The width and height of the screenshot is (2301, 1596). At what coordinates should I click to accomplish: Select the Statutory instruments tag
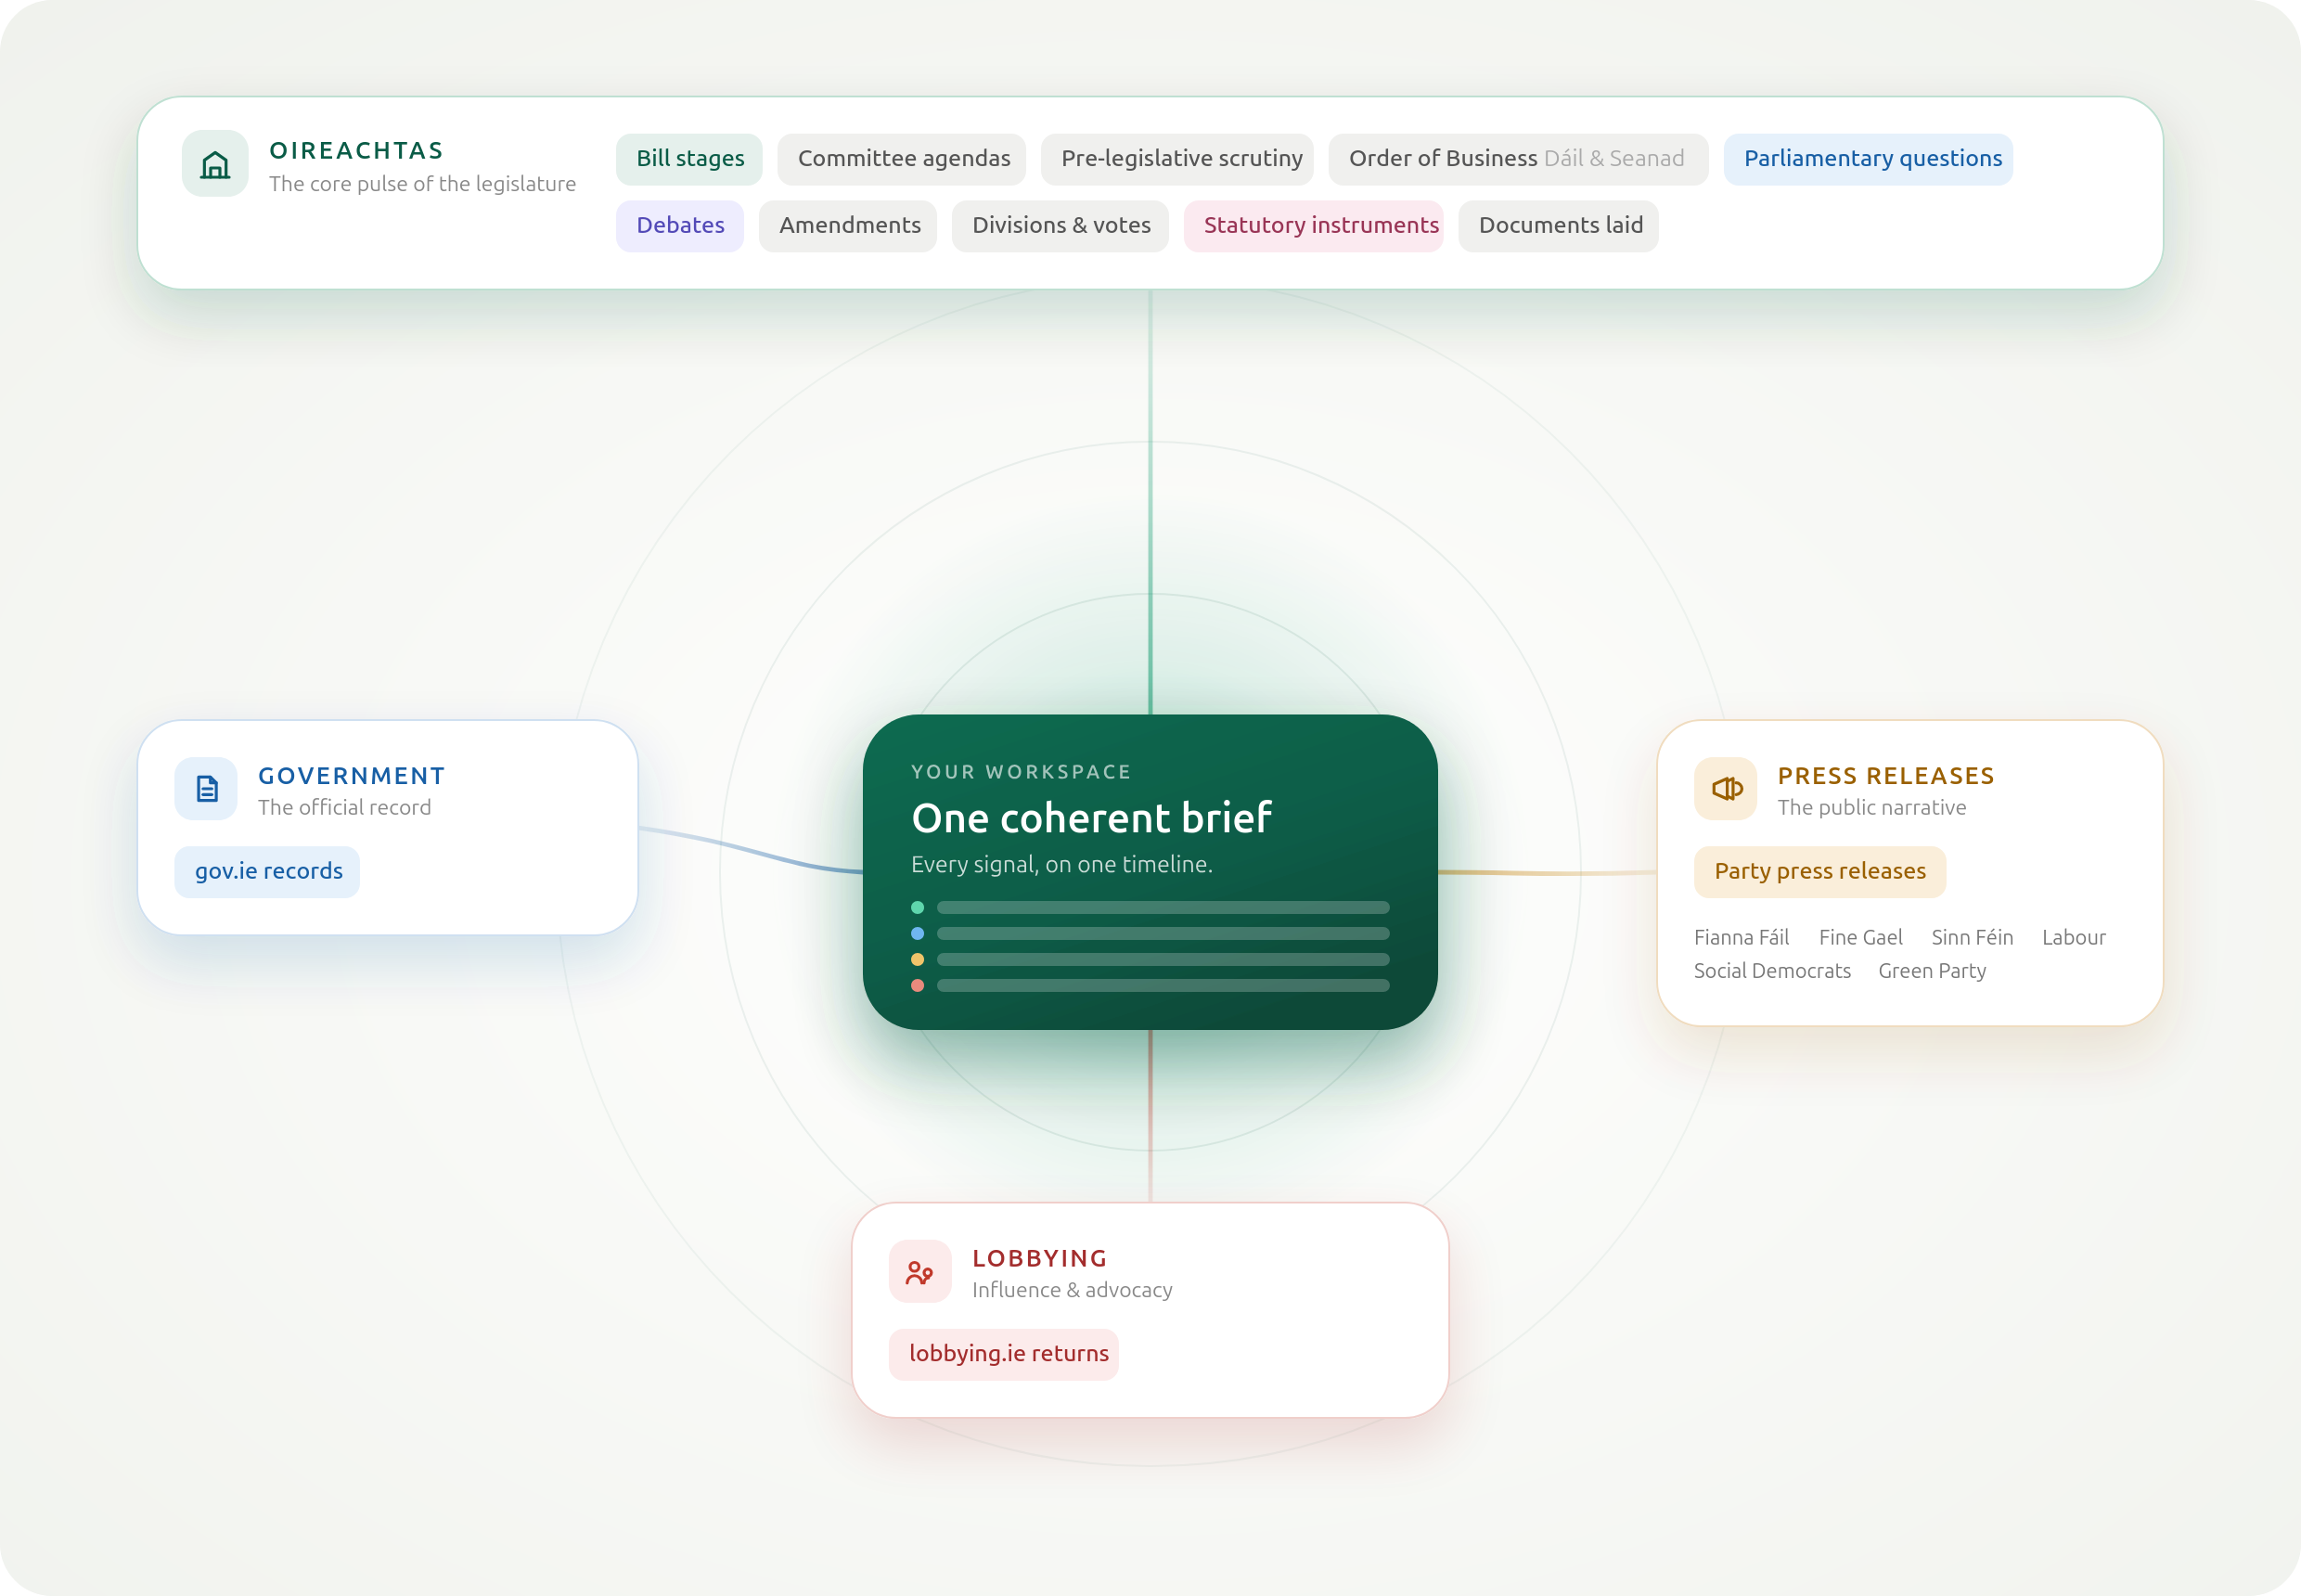pyautogui.click(x=1314, y=226)
